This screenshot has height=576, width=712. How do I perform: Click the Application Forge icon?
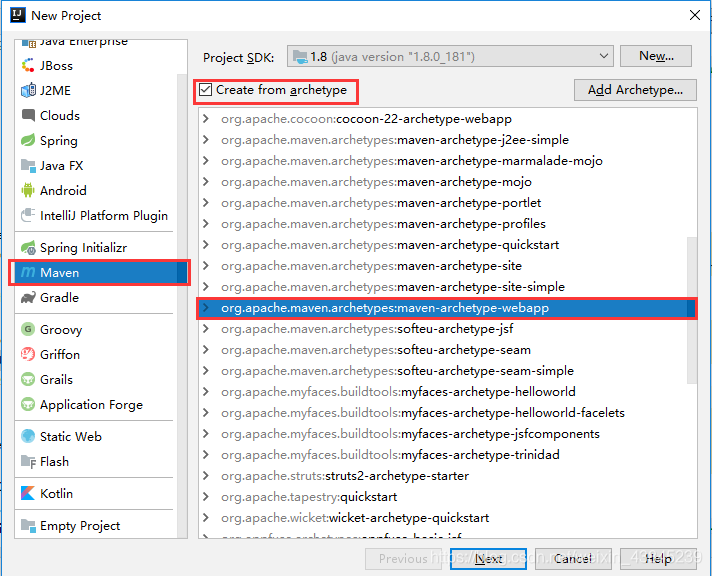pyautogui.click(x=28, y=404)
